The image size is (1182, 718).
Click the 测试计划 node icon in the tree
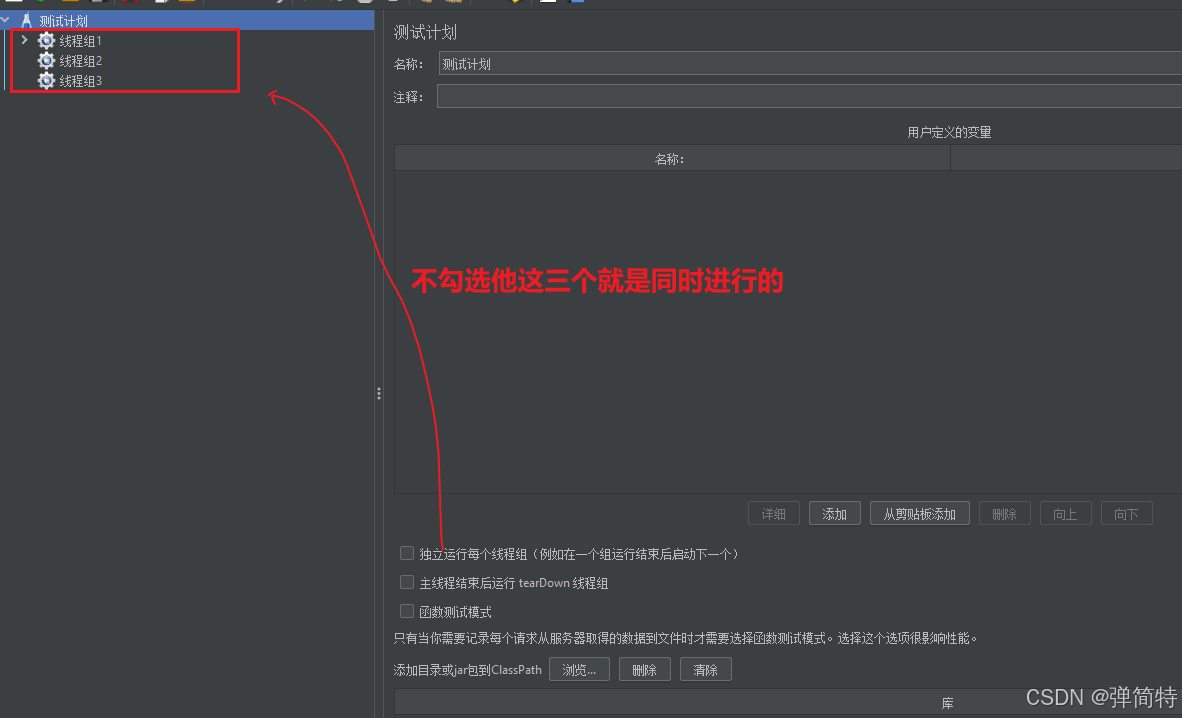pos(27,19)
